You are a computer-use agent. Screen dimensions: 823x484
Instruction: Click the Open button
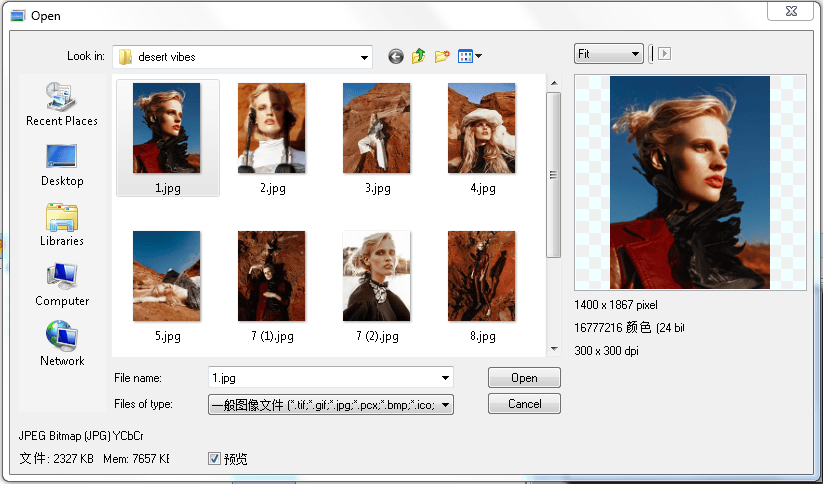tap(524, 378)
